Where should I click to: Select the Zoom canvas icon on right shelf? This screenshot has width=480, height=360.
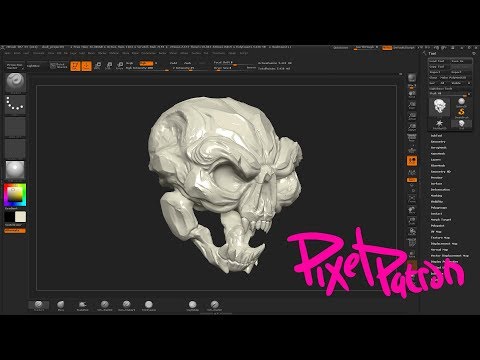coord(412,105)
